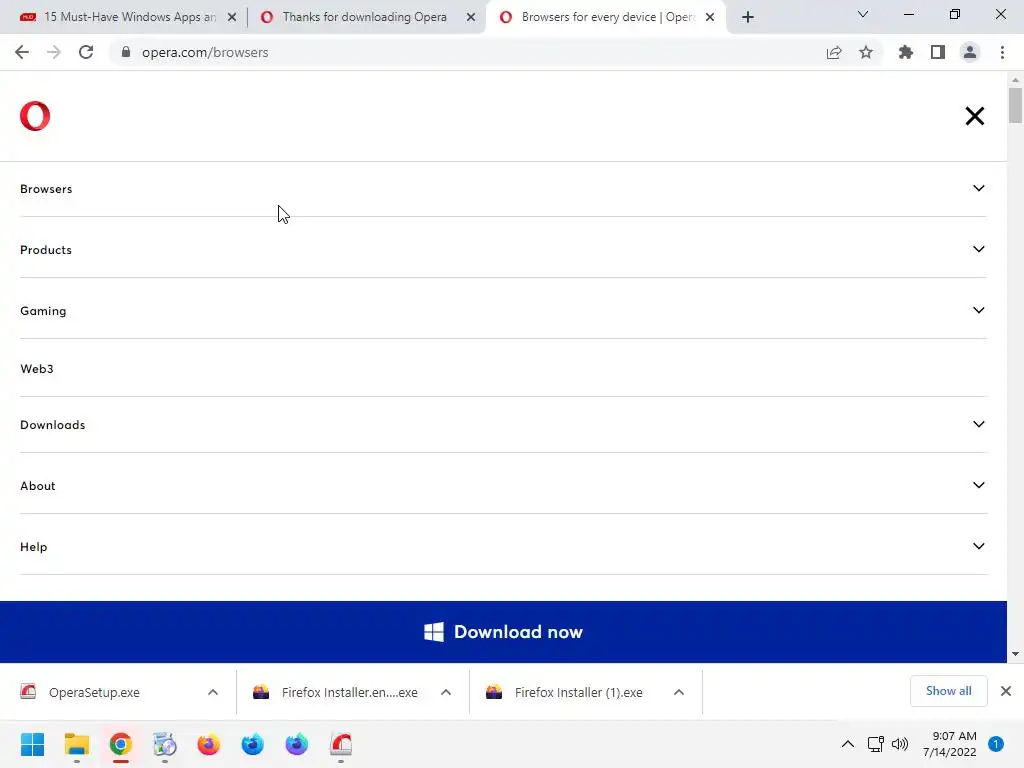
Task: Launch the blue Firefox Developer taskbar icon
Action: pos(253,744)
